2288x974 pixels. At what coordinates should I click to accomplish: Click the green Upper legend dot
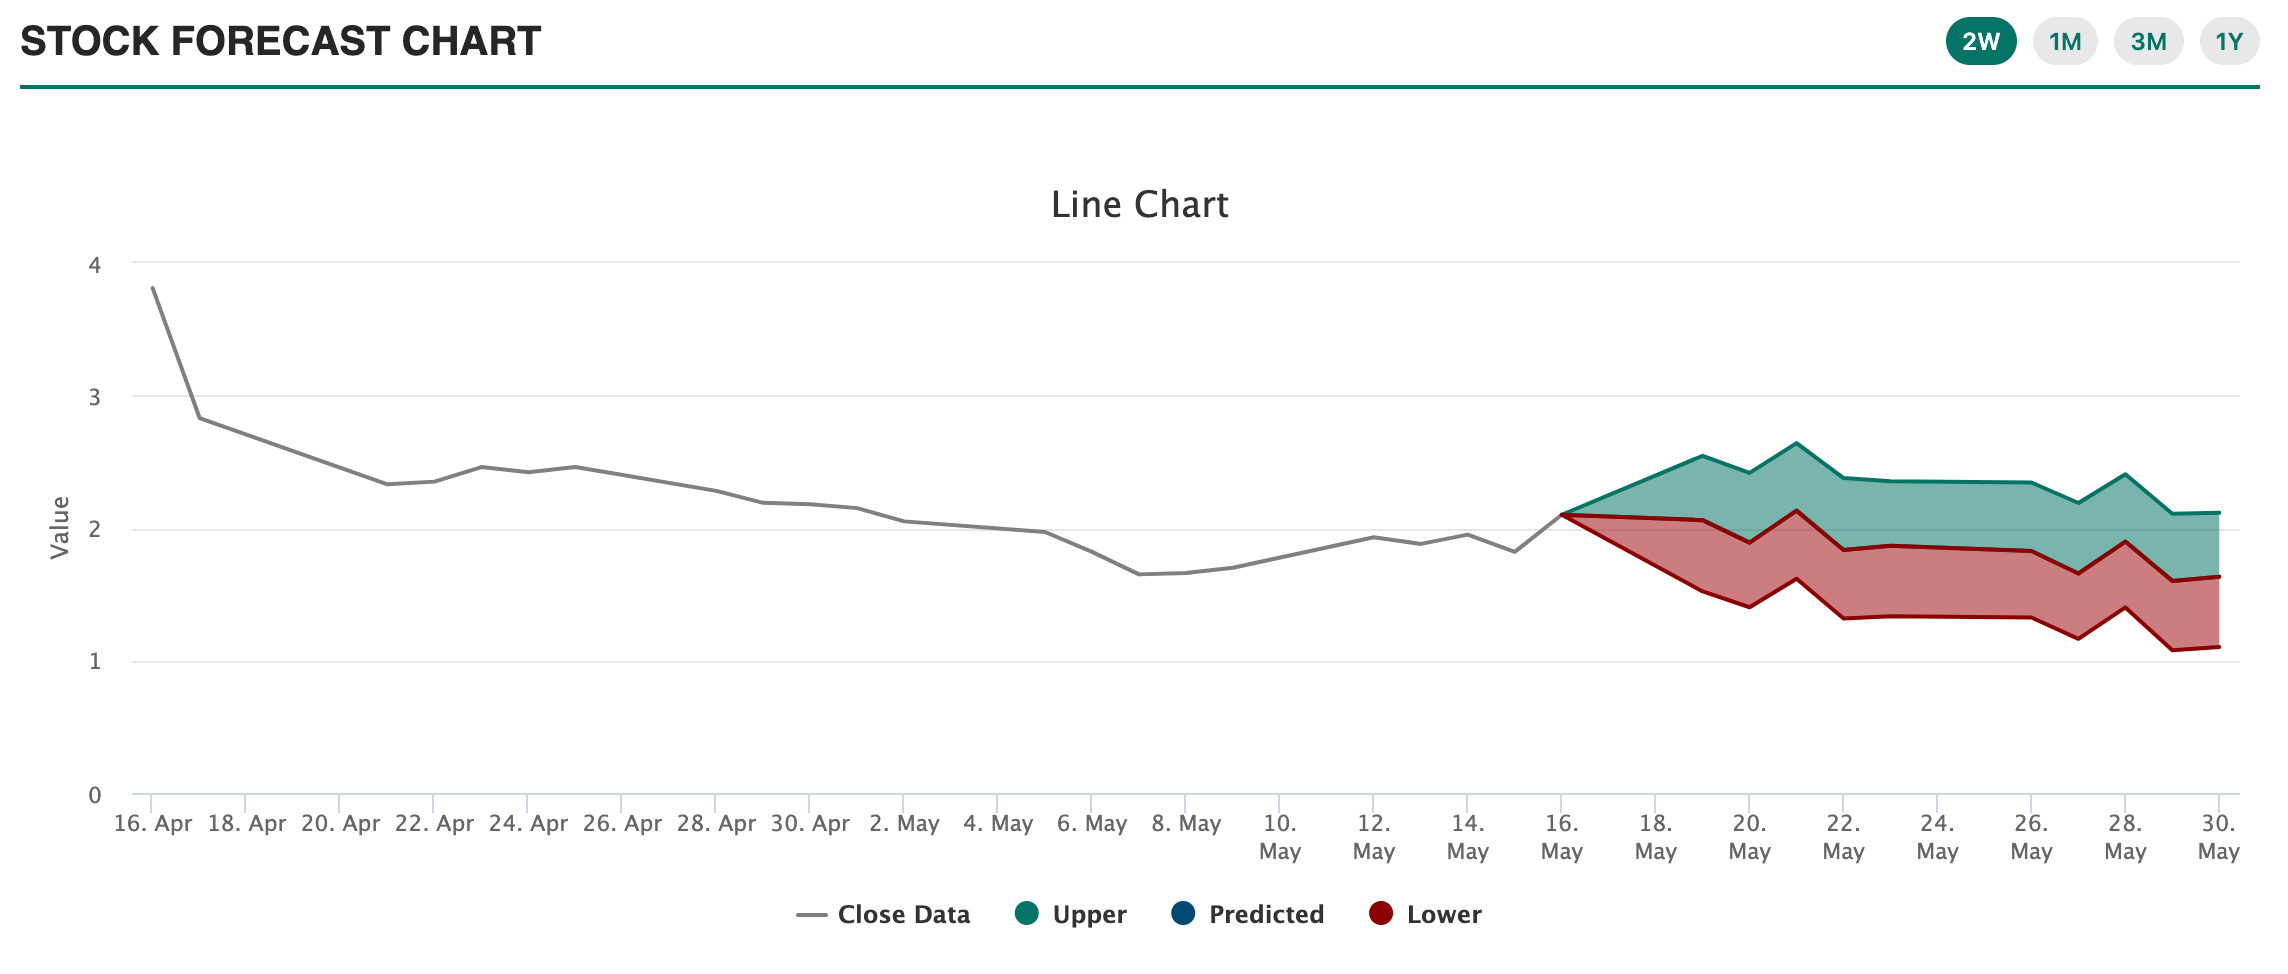coord(1026,914)
